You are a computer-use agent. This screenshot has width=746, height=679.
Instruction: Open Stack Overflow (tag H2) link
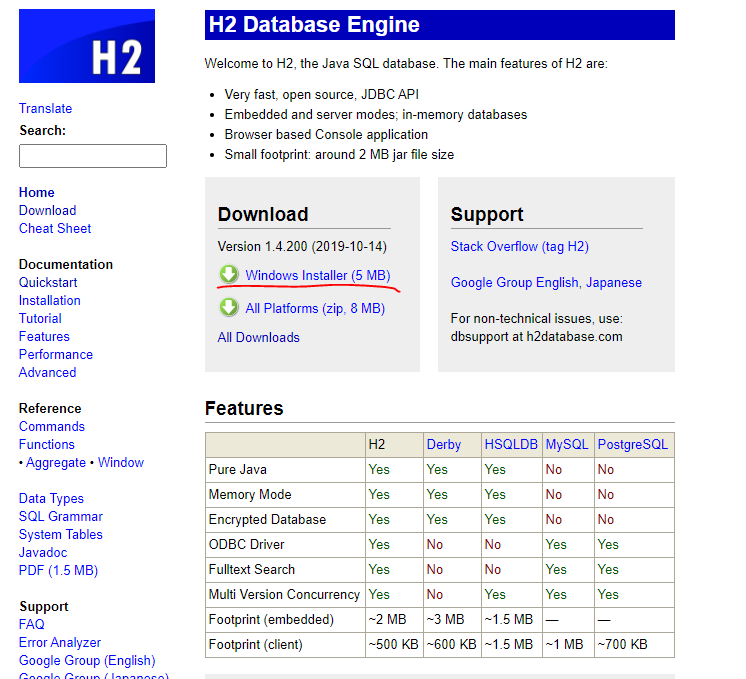(520, 246)
